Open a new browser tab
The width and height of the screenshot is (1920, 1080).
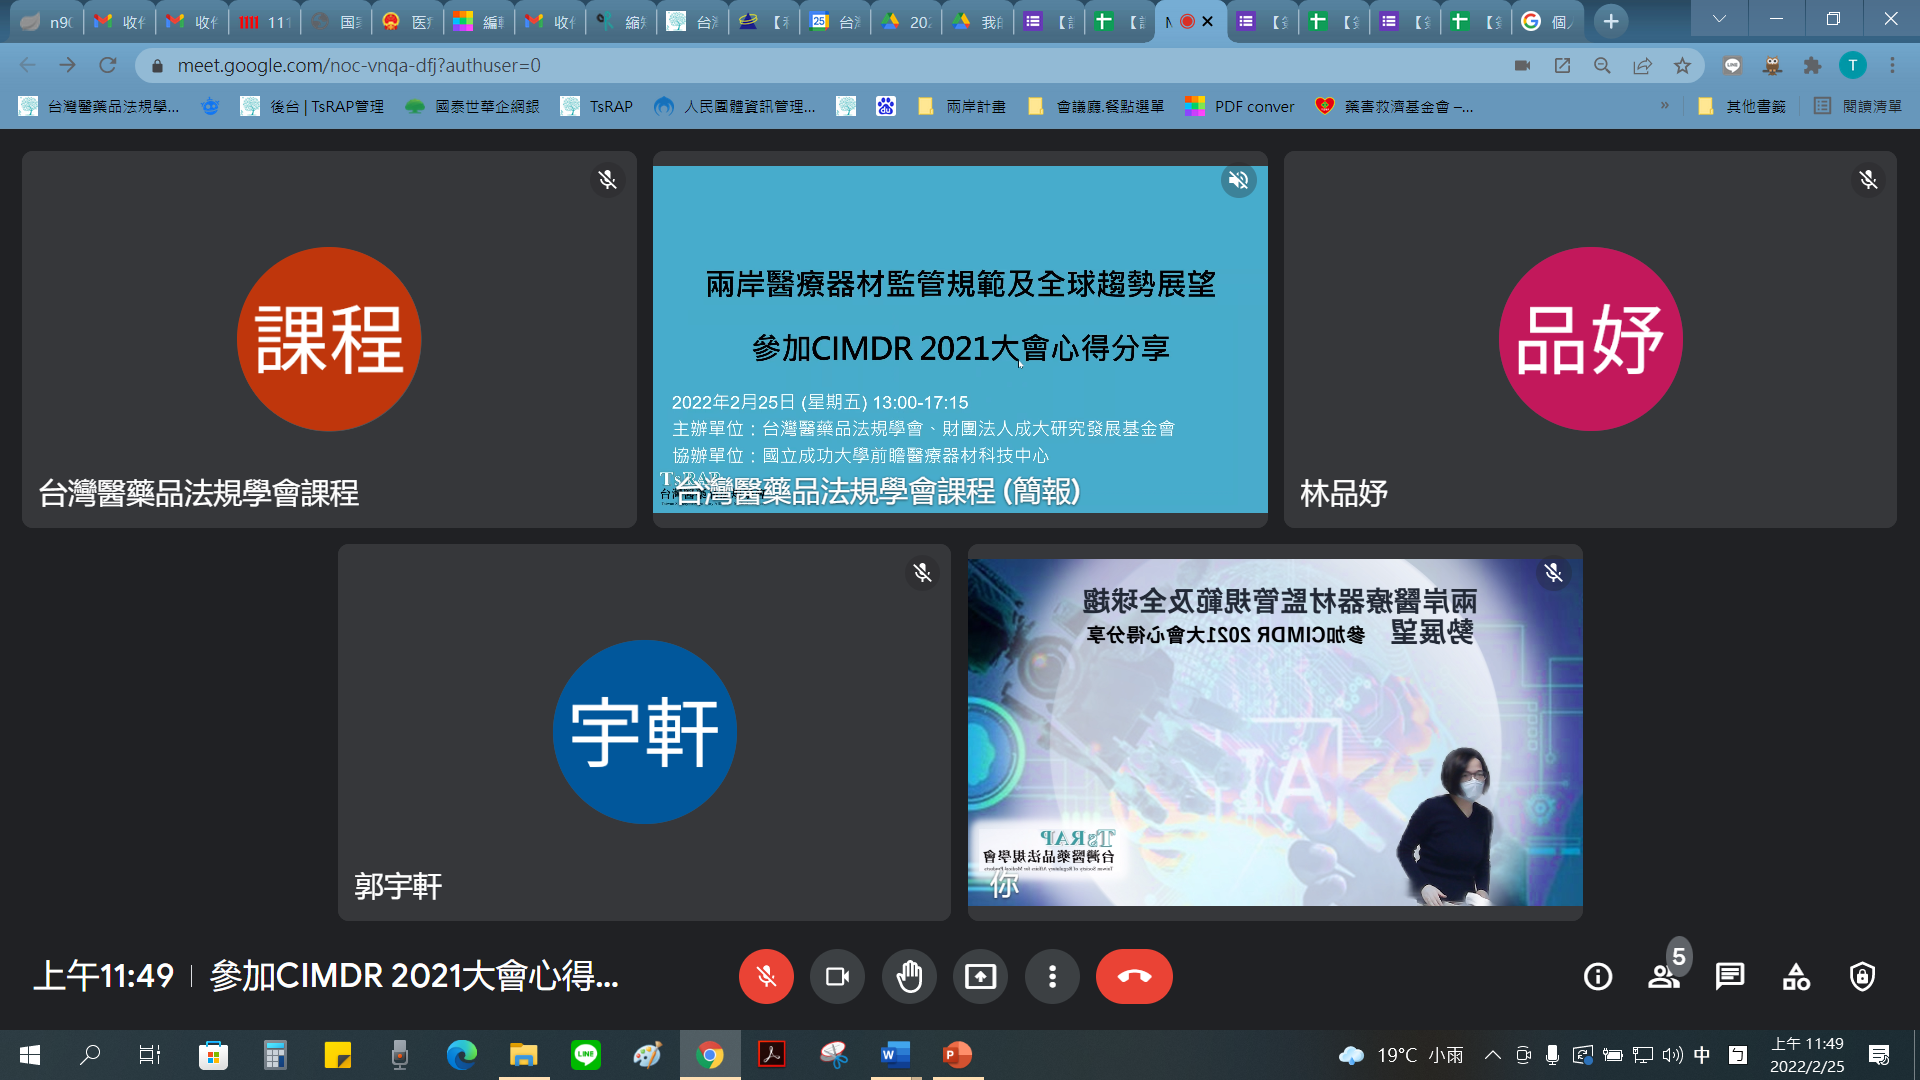[1611, 21]
